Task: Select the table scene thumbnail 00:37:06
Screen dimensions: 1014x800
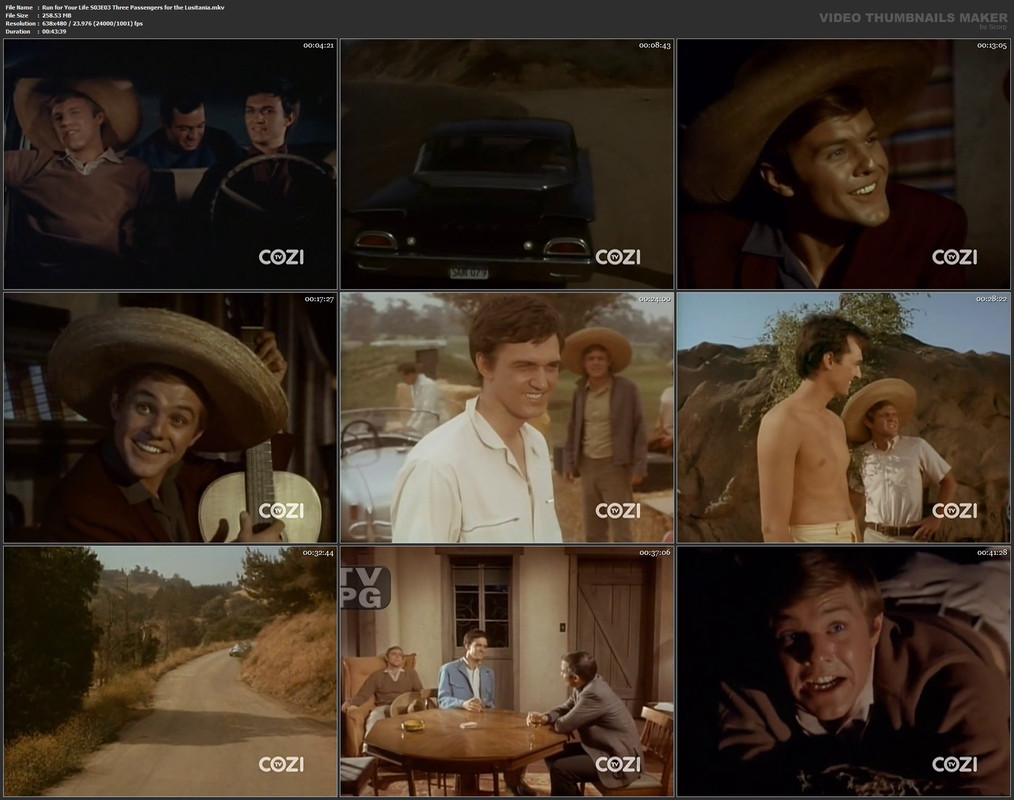Action: click(507, 671)
